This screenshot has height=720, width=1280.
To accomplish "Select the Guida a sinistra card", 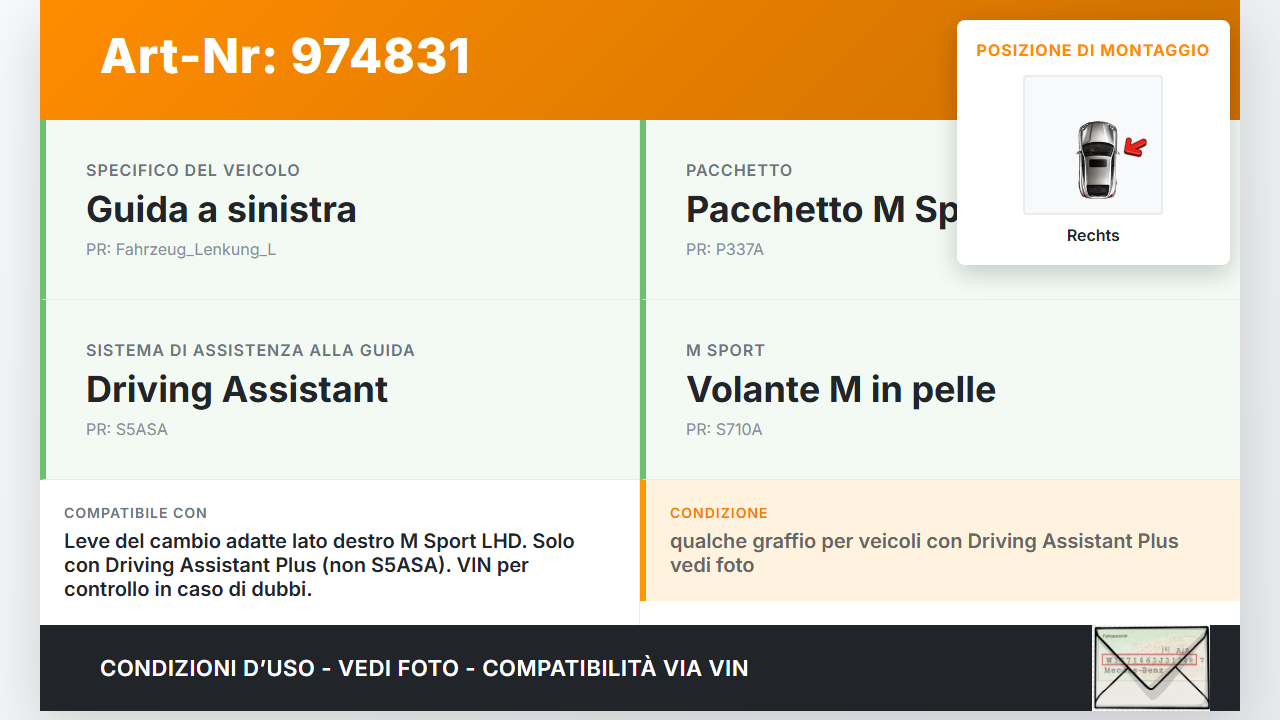I will pyautogui.click(x=340, y=210).
